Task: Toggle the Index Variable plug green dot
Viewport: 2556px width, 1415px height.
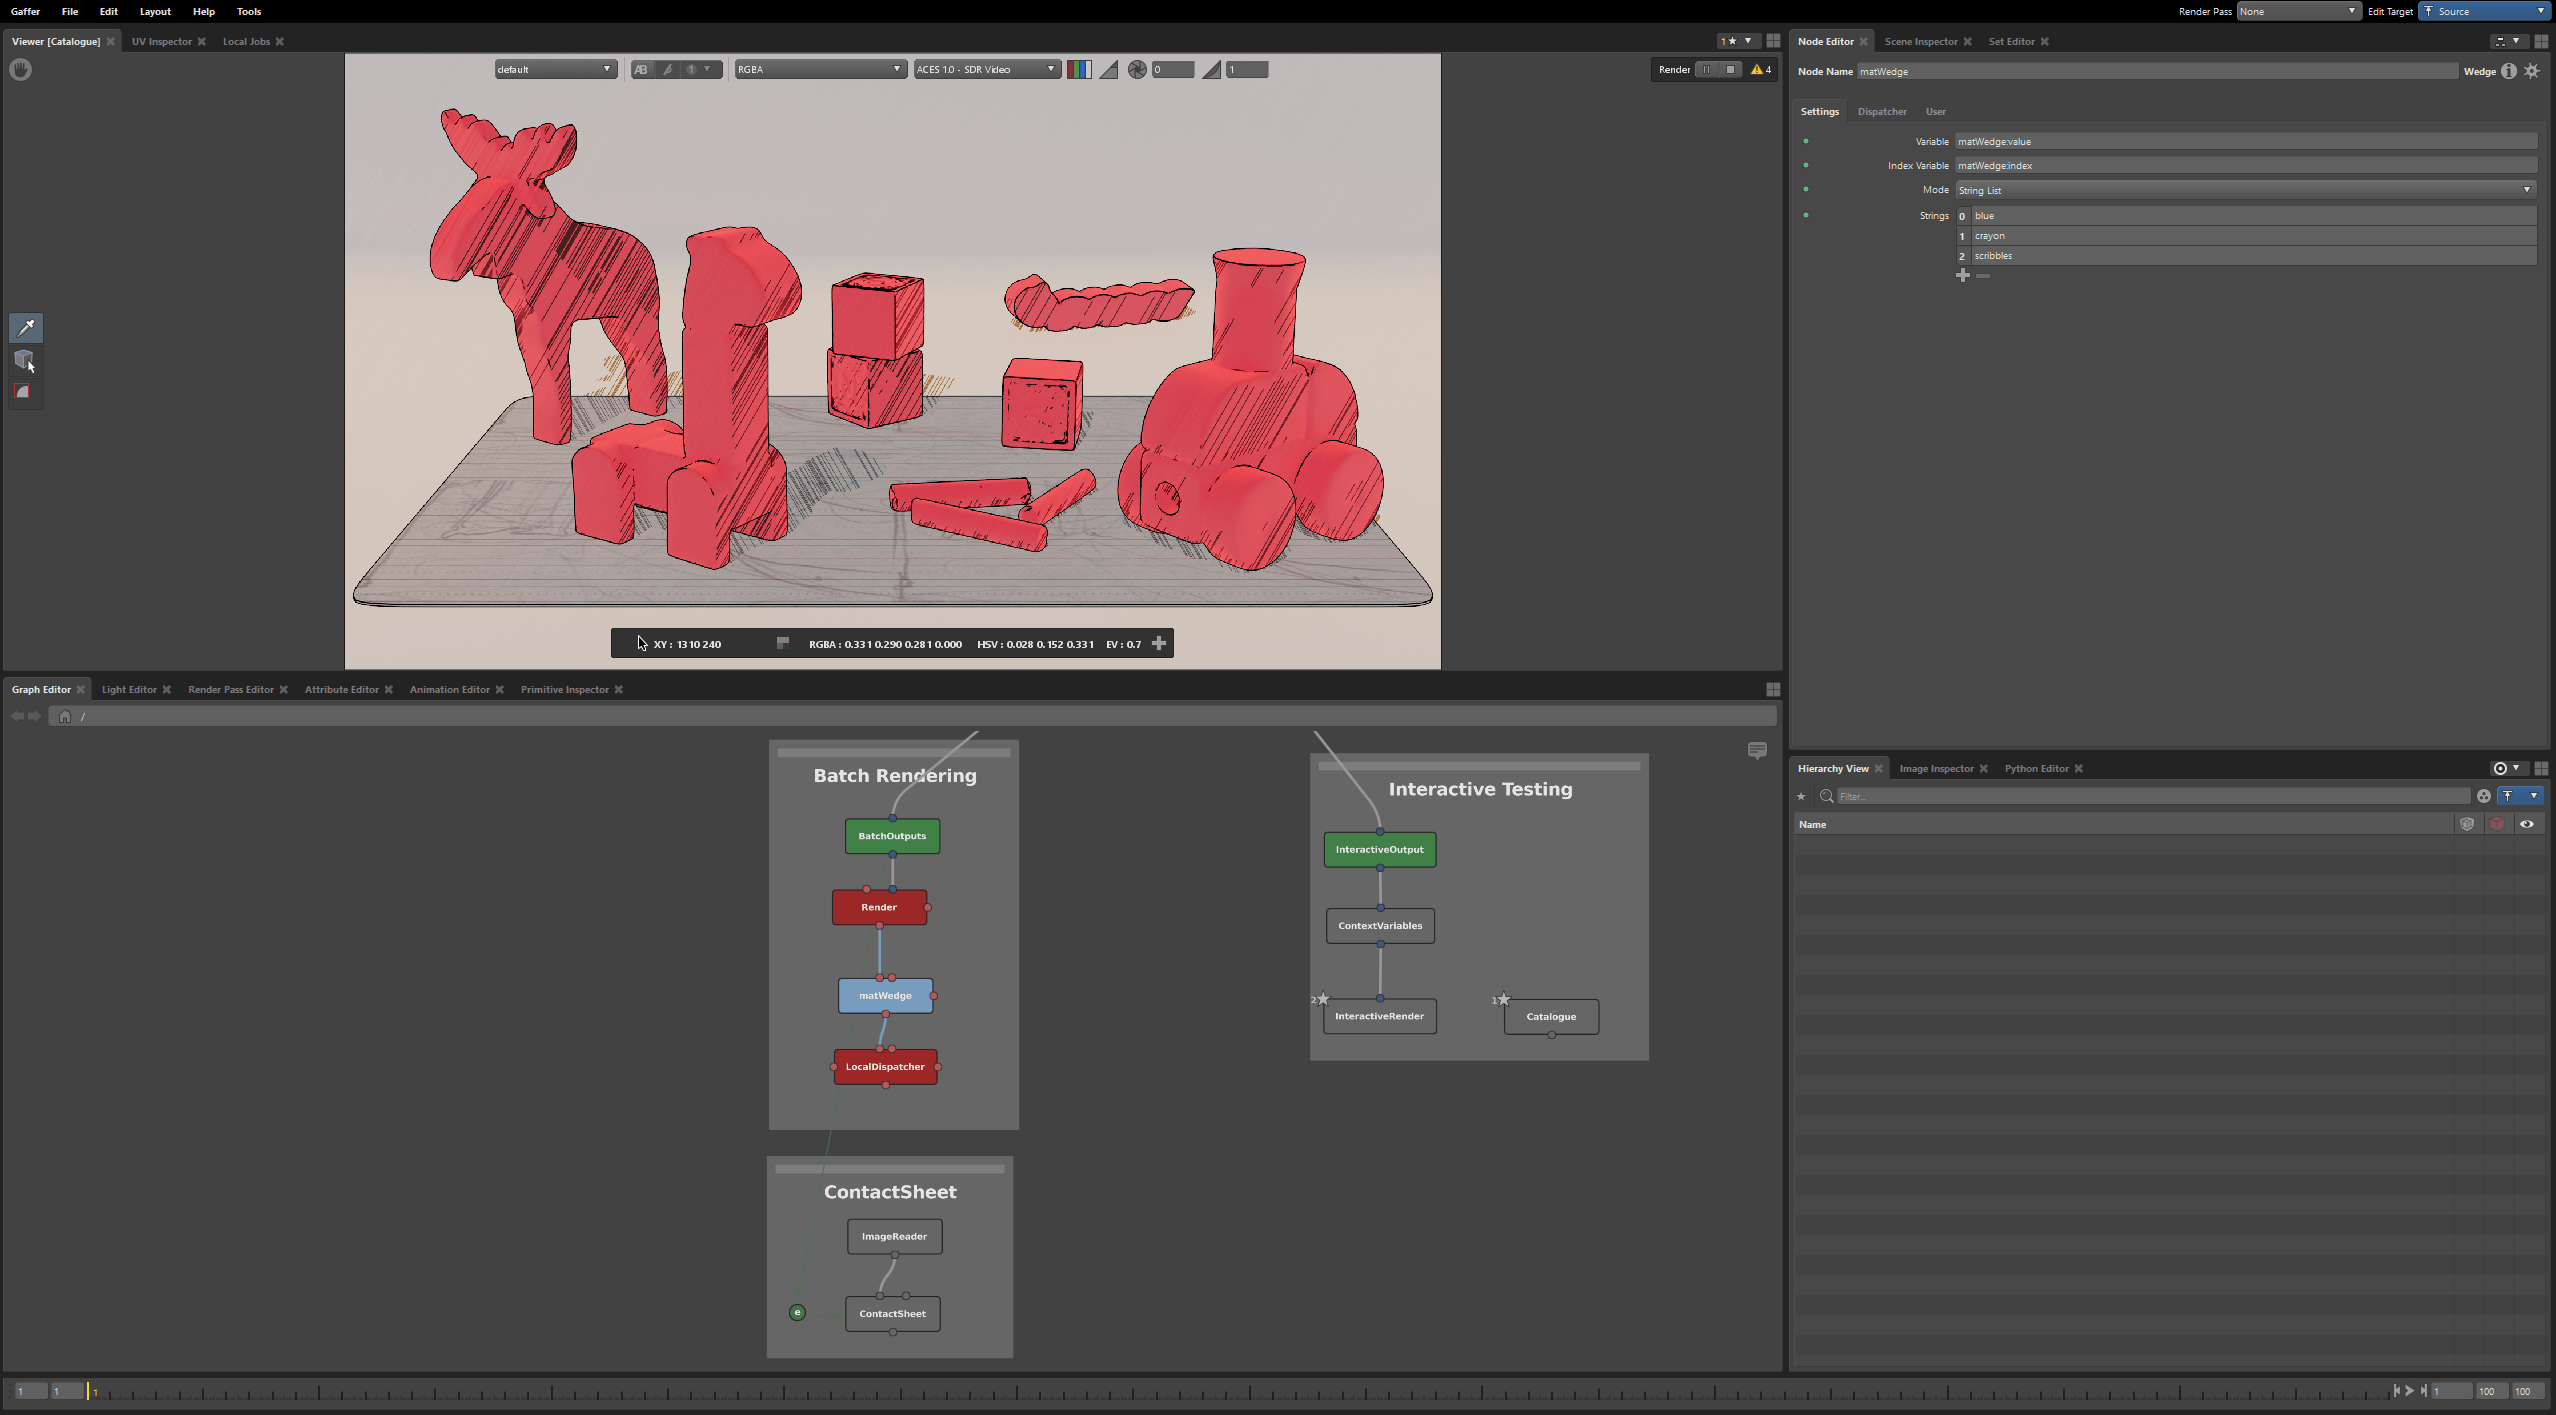Action: [1806, 165]
